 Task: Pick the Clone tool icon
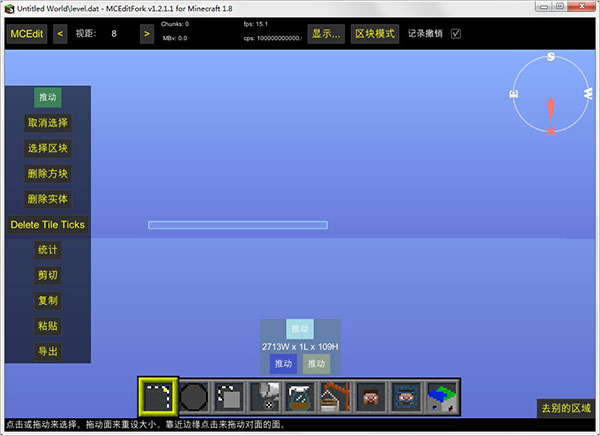pyautogui.click(x=229, y=397)
